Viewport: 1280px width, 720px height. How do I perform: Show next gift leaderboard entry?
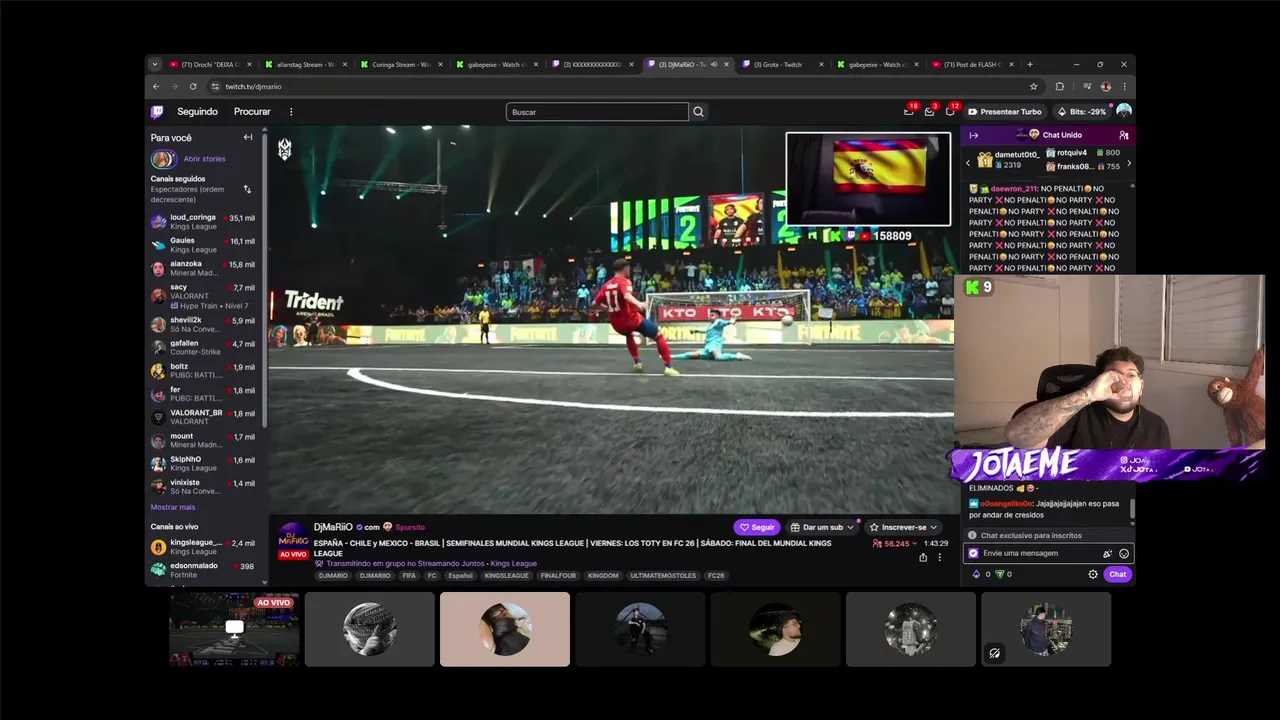pos(1129,163)
